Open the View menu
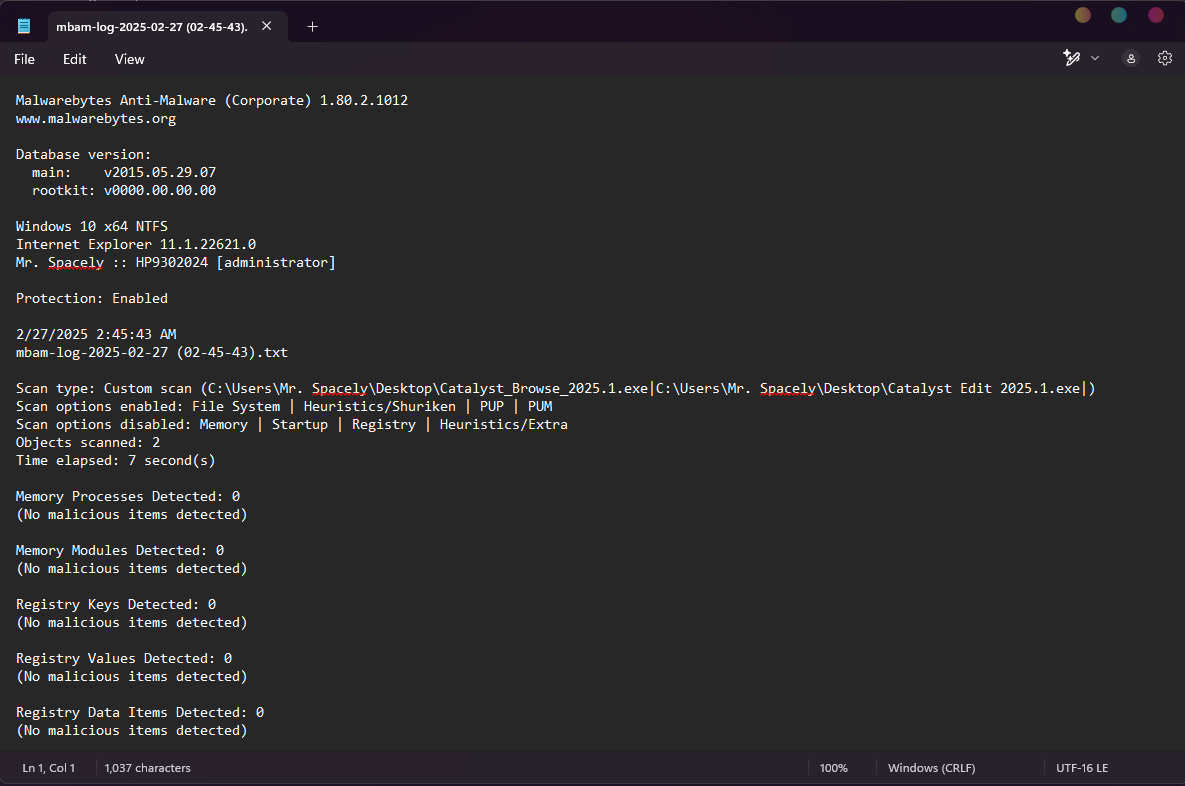The height and width of the screenshot is (786, 1185). click(x=129, y=59)
